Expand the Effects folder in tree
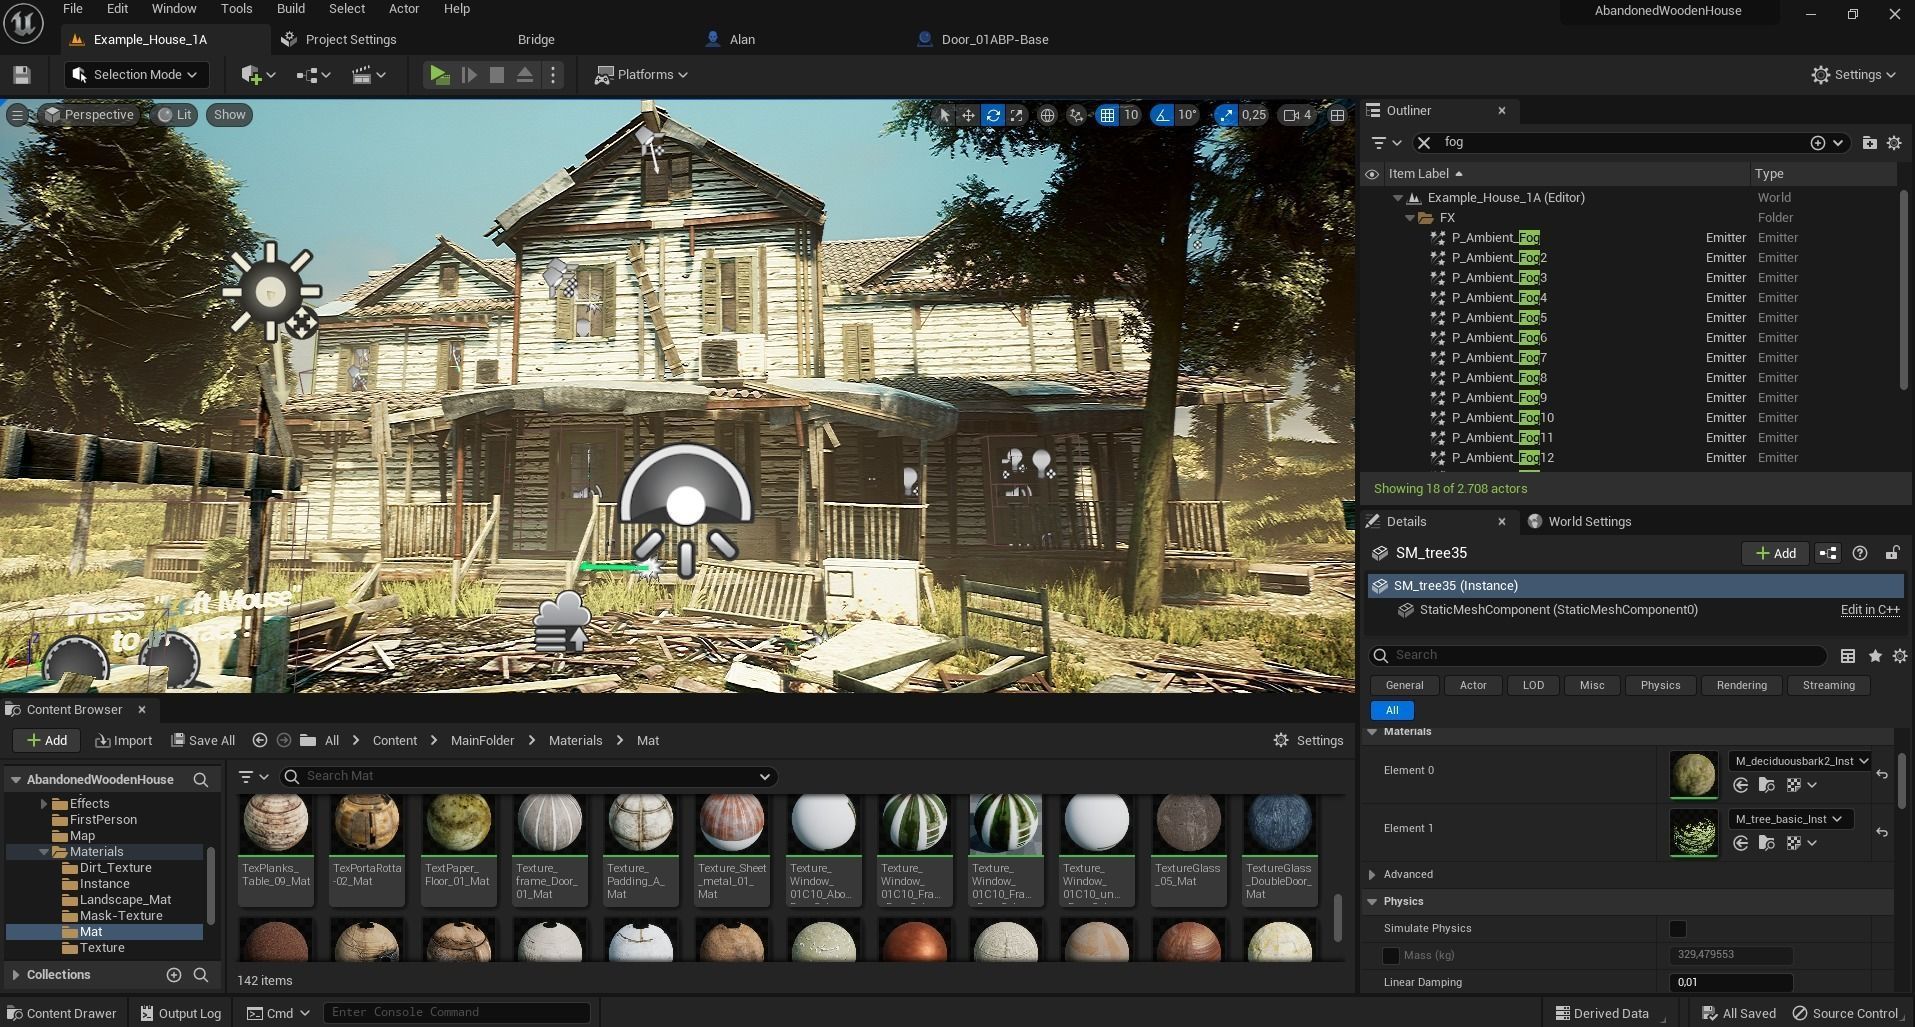Screen dimensions: 1915x1027 pyautogui.click(x=43, y=804)
